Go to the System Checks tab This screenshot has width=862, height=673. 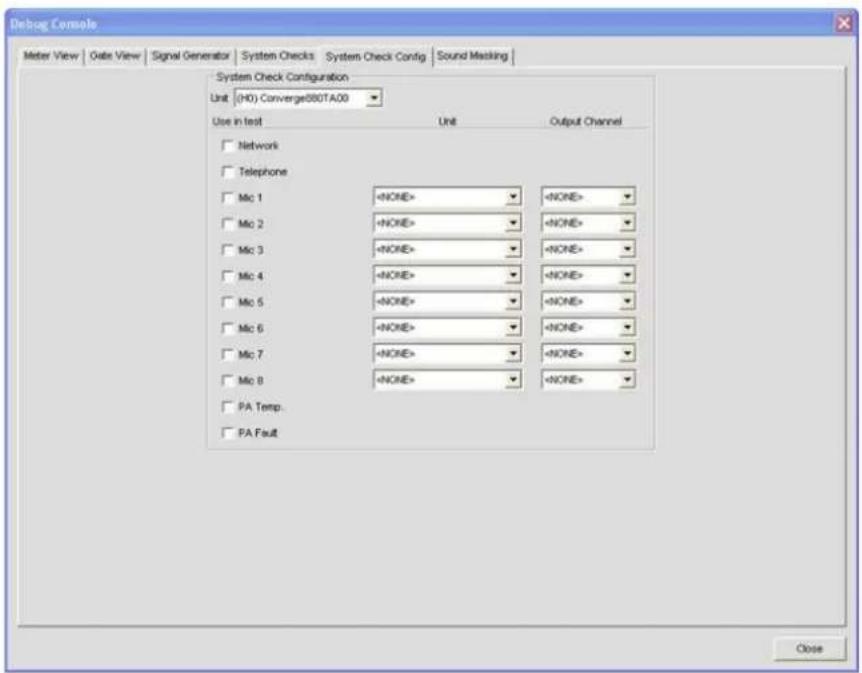[278, 56]
